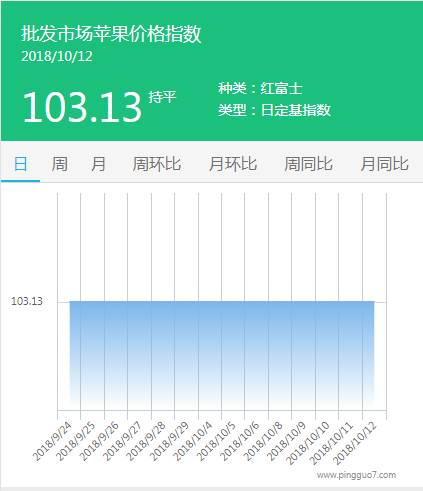Click the x-axis label 2018/10/6

coord(240,441)
